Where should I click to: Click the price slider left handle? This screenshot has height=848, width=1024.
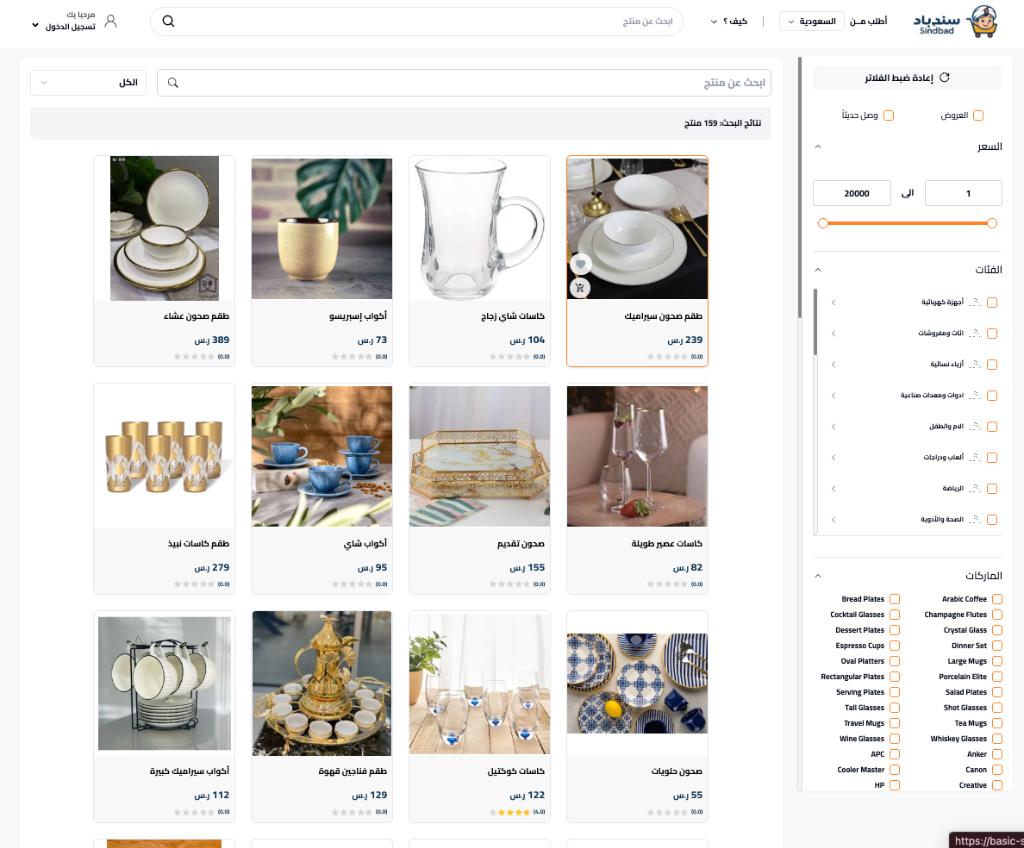coord(823,223)
